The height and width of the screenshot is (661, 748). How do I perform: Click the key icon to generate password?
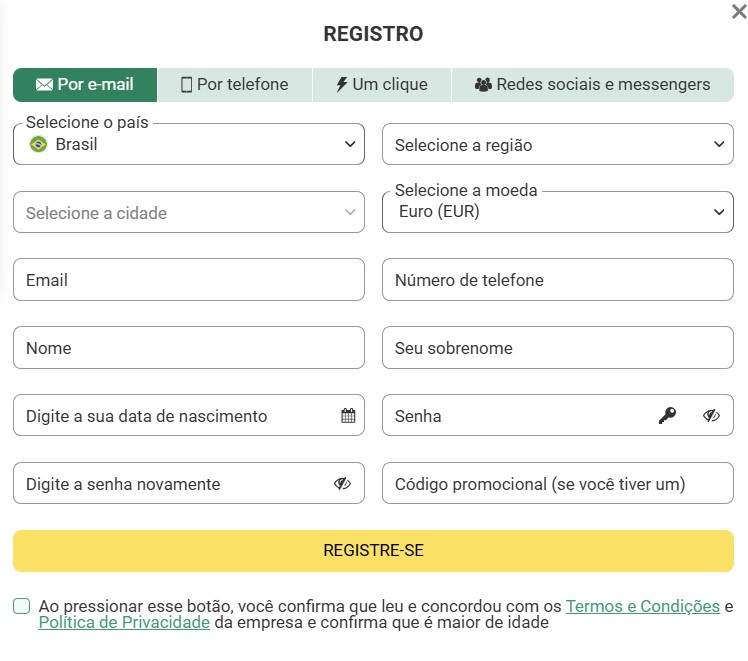[x=667, y=416]
